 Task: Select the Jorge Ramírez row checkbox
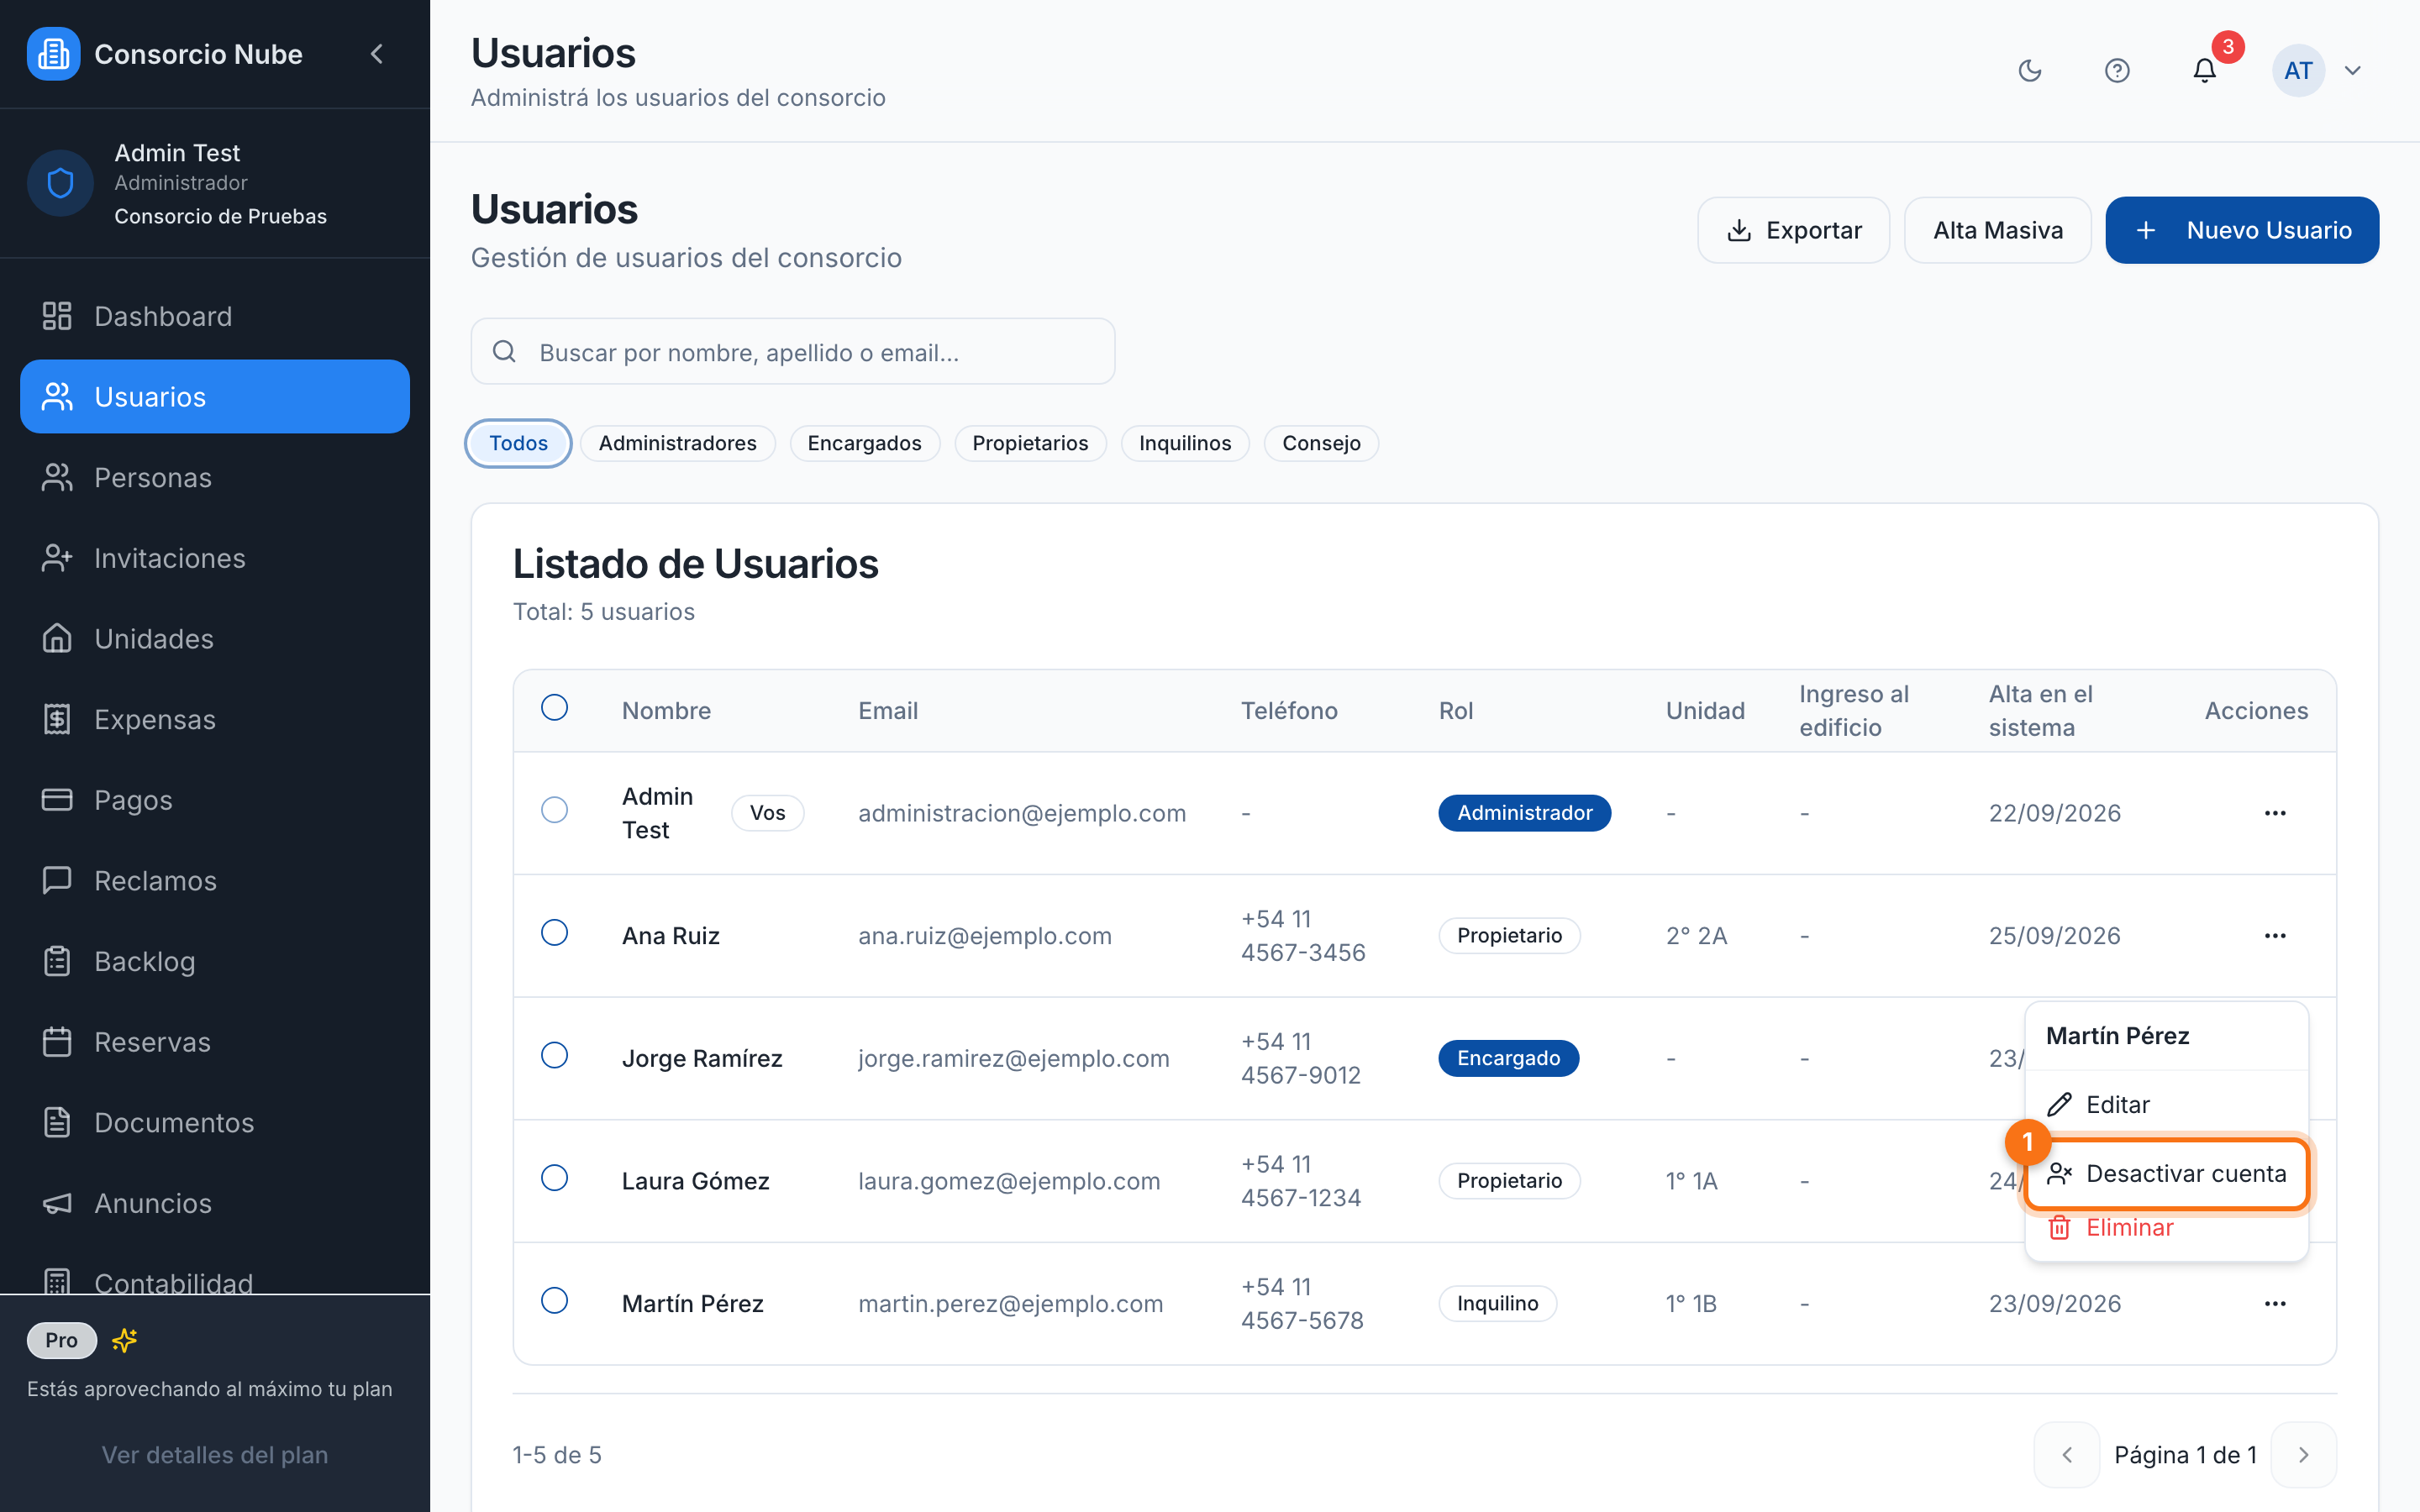[554, 1055]
